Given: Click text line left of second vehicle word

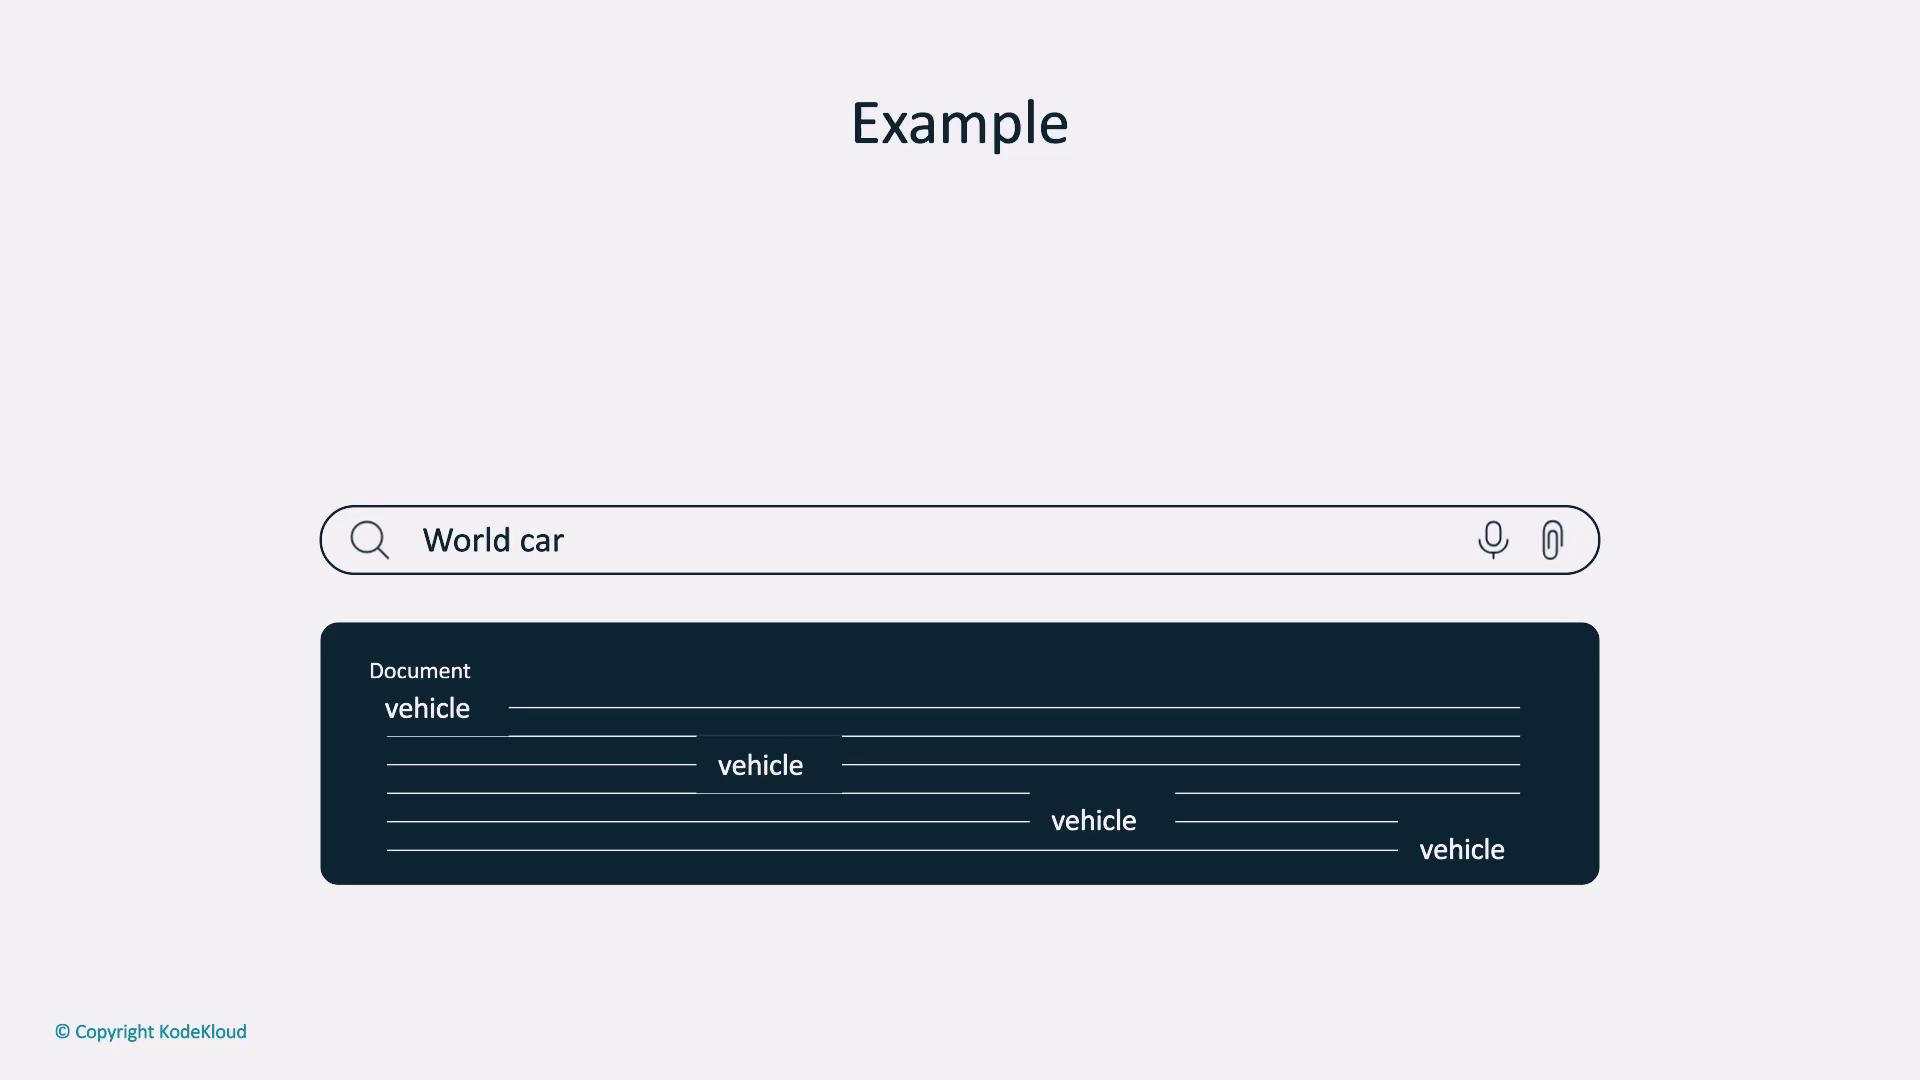Looking at the screenshot, I should point(541,764).
